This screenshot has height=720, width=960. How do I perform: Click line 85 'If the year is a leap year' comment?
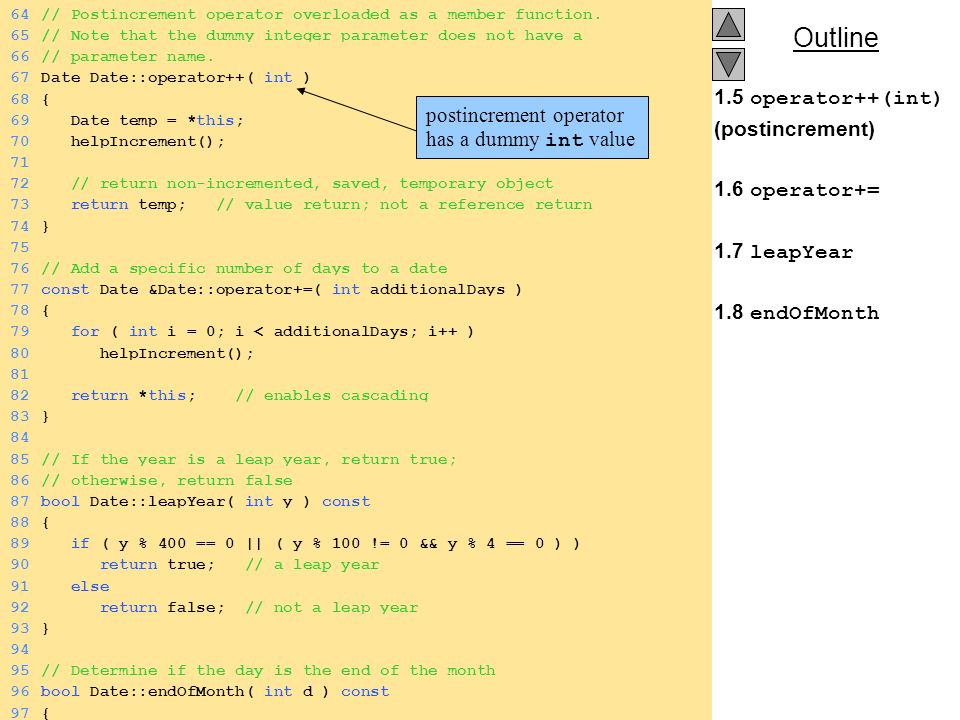click(249, 459)
